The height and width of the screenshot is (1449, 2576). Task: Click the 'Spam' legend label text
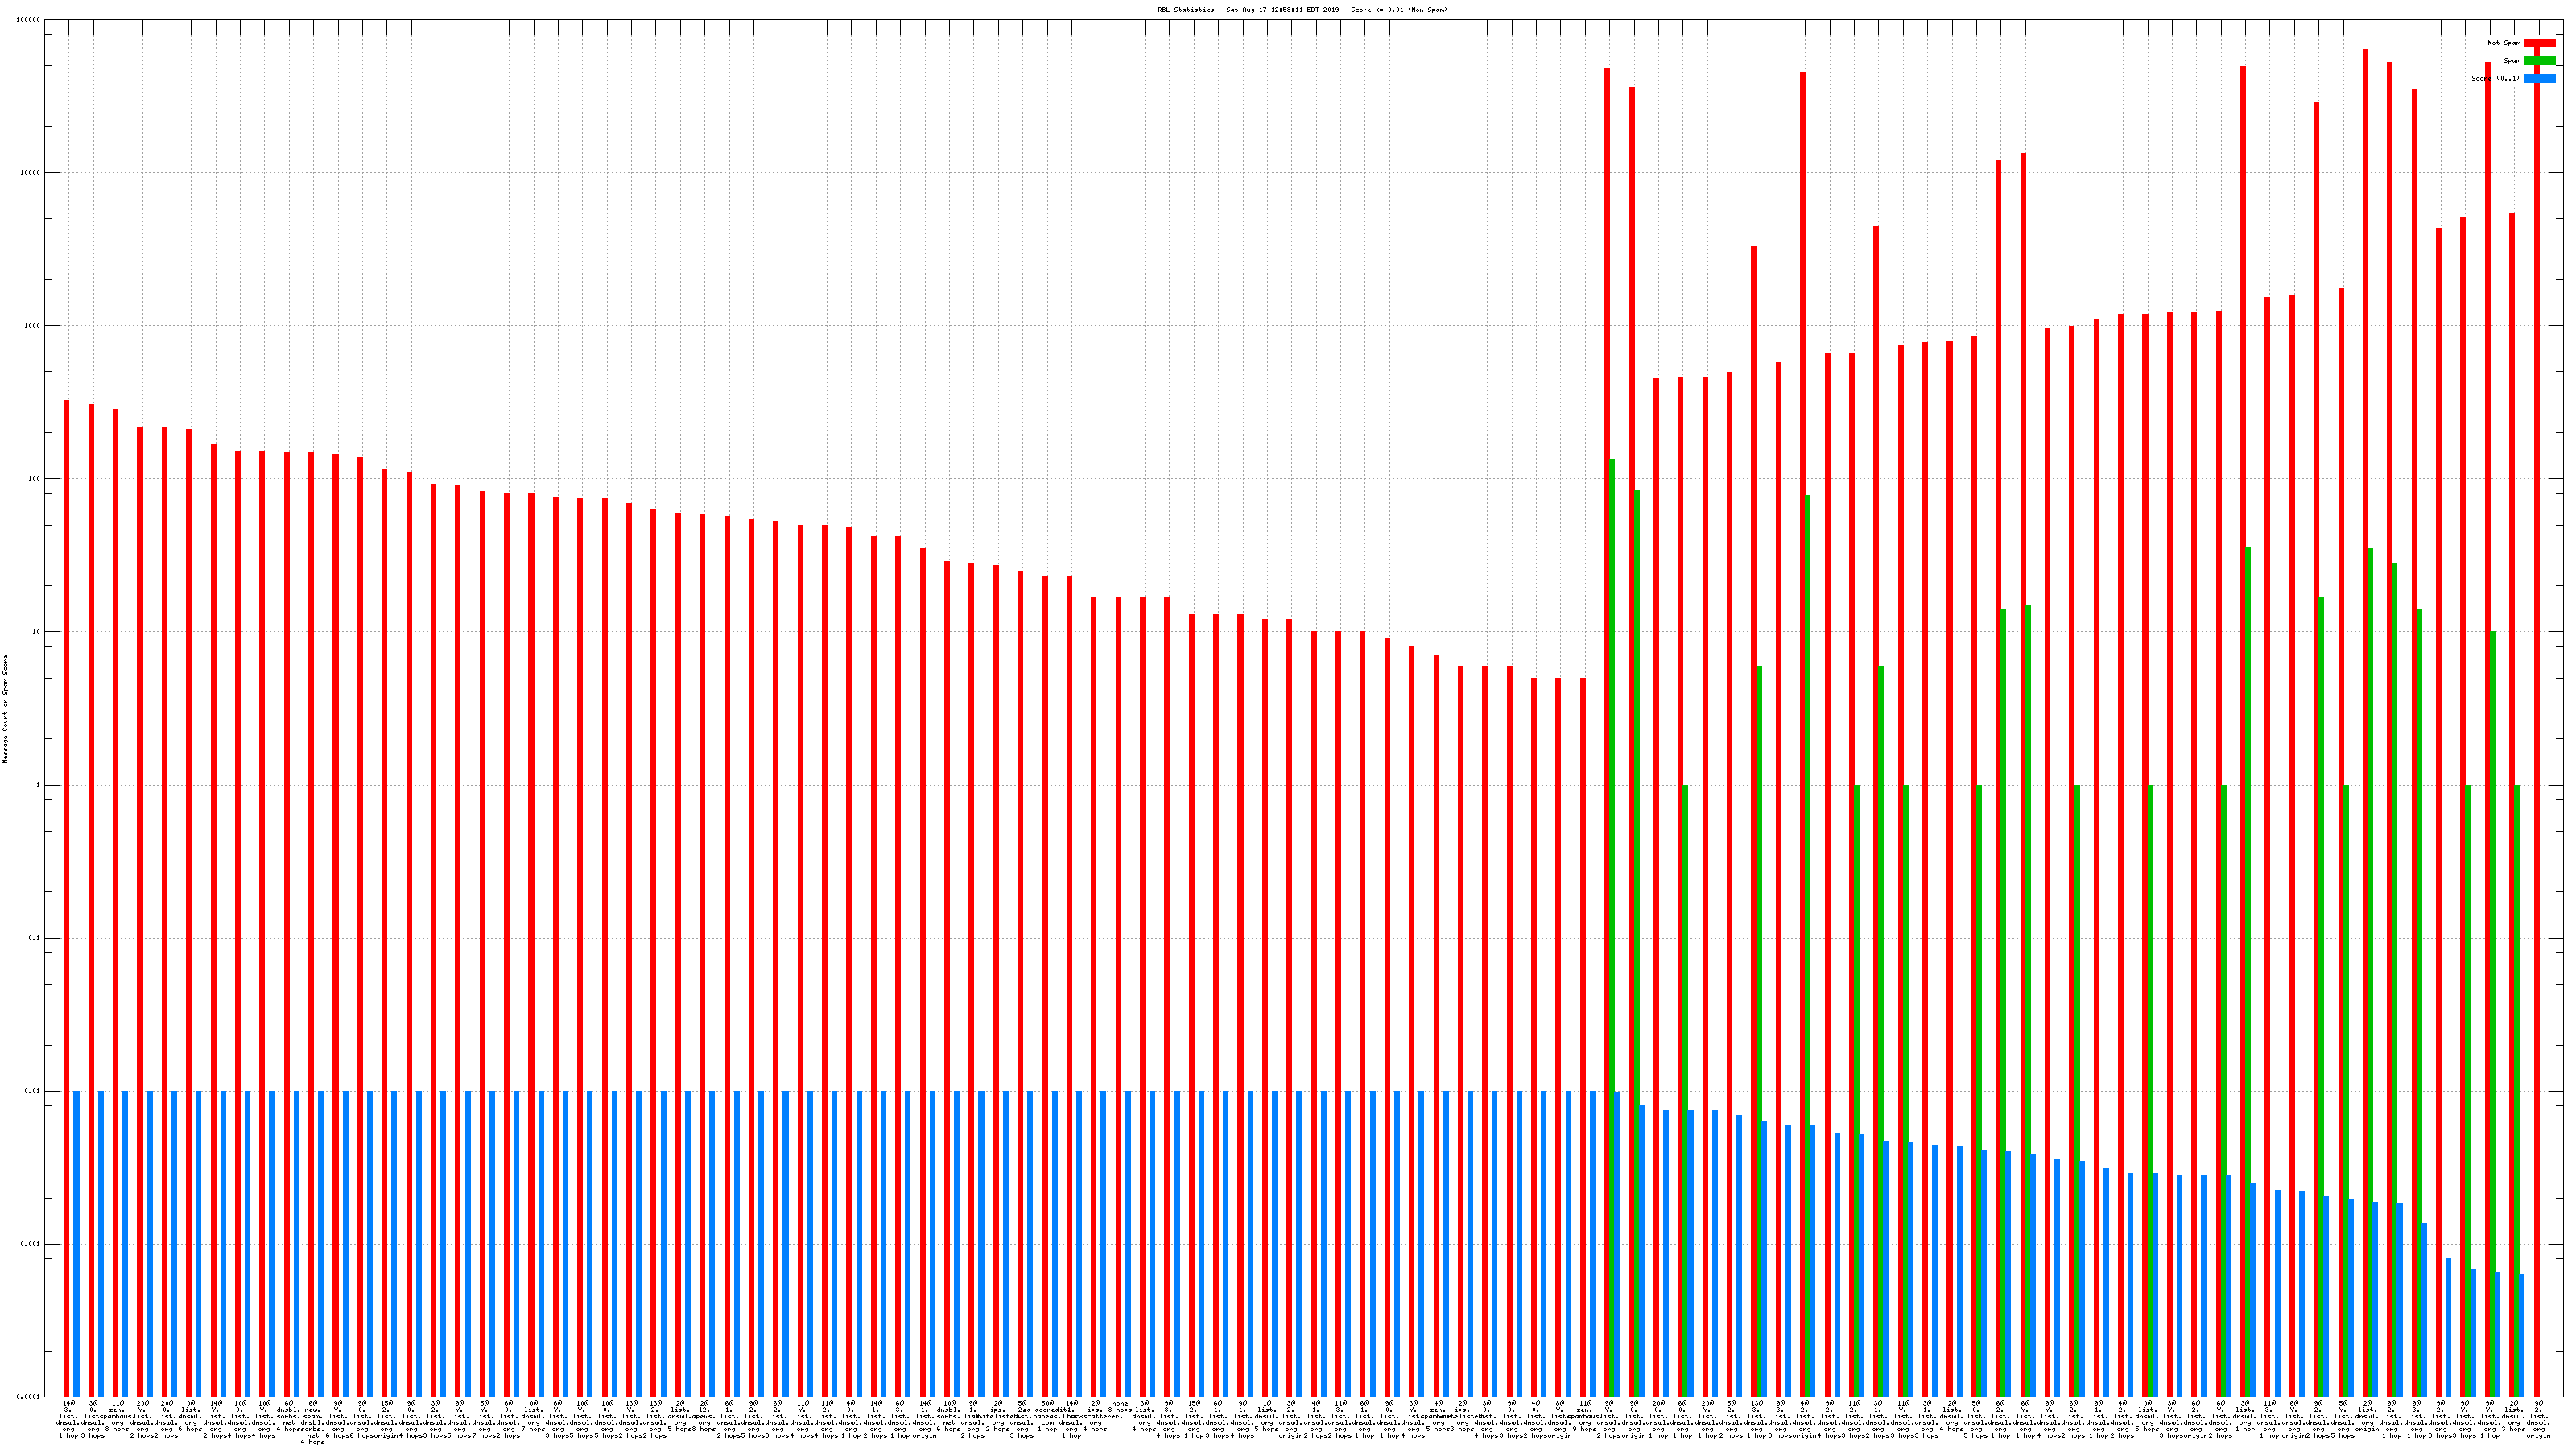click(2512, 61)
